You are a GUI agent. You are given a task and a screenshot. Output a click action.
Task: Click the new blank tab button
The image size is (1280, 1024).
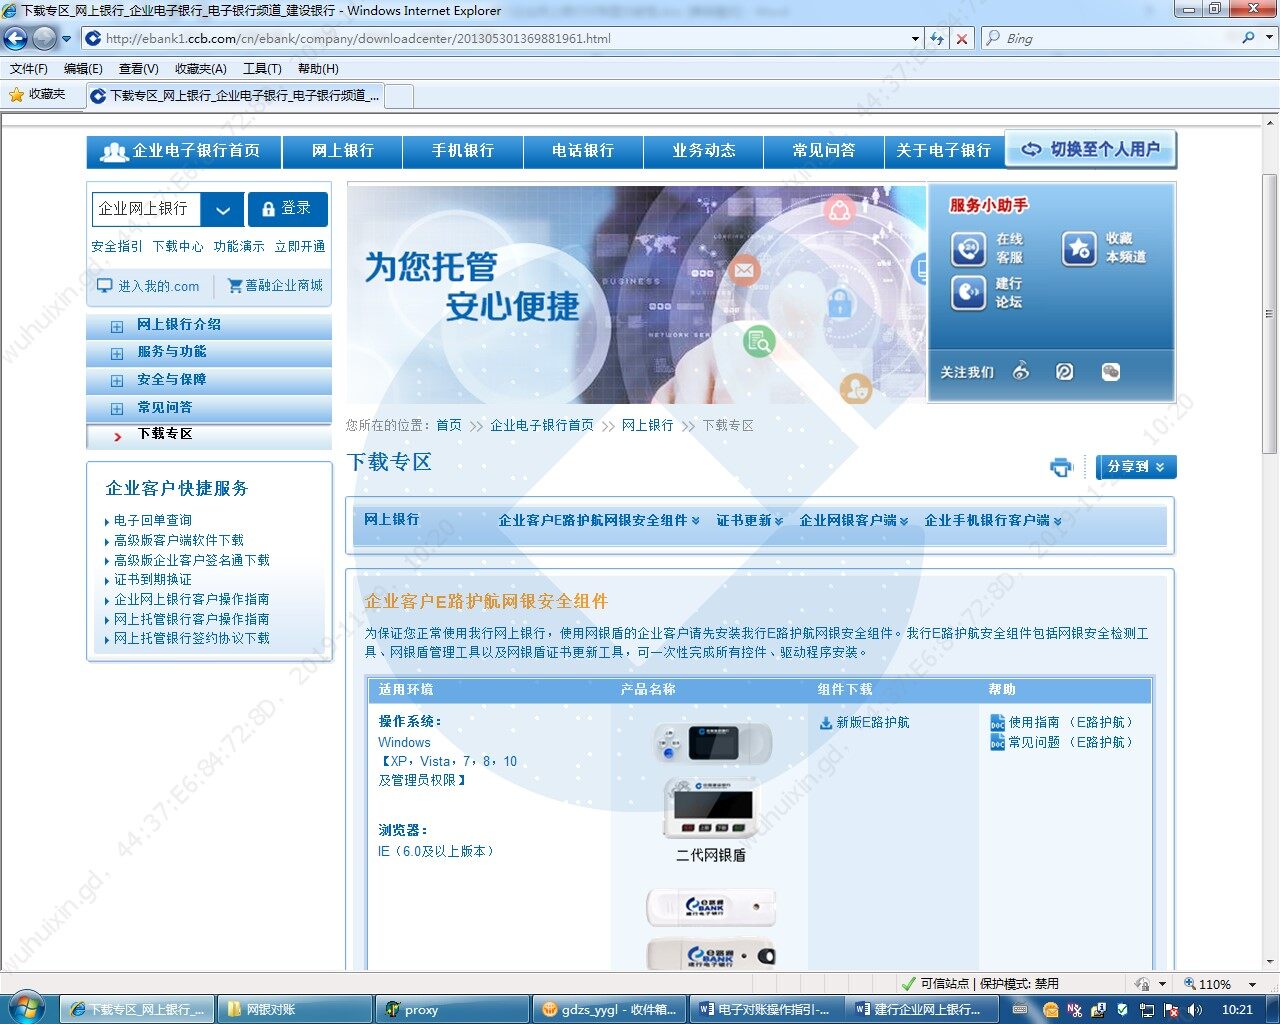click(x=399, y=96)
